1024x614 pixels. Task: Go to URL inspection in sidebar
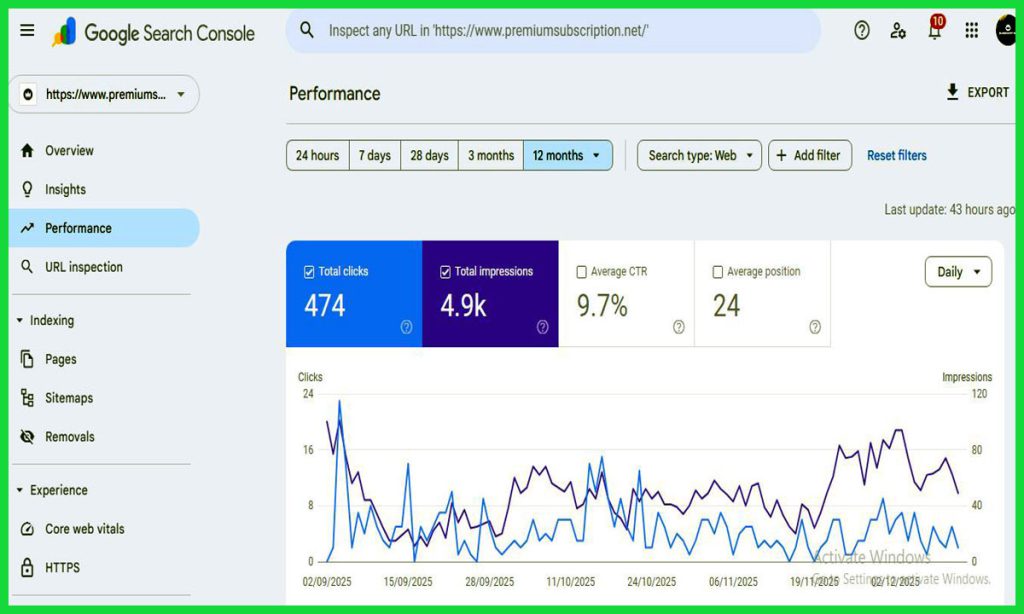[84, 267]
